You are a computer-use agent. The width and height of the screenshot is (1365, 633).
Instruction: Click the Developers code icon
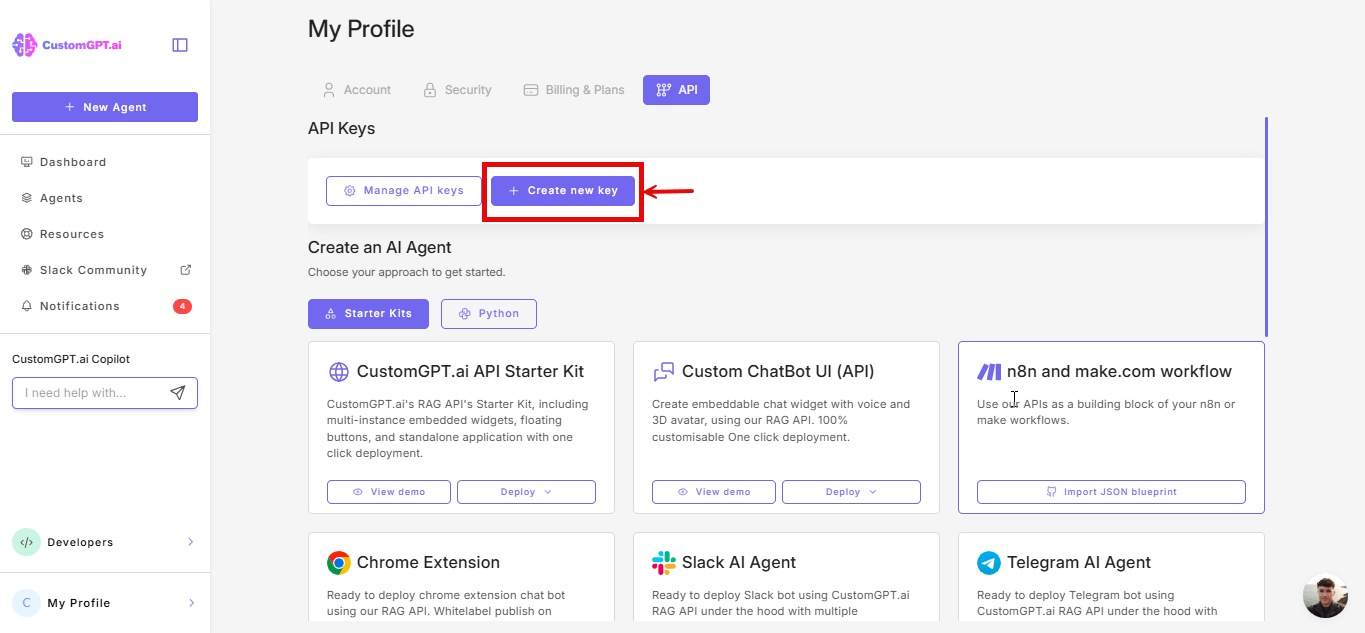pyautogui.click(x=26, y=542)
